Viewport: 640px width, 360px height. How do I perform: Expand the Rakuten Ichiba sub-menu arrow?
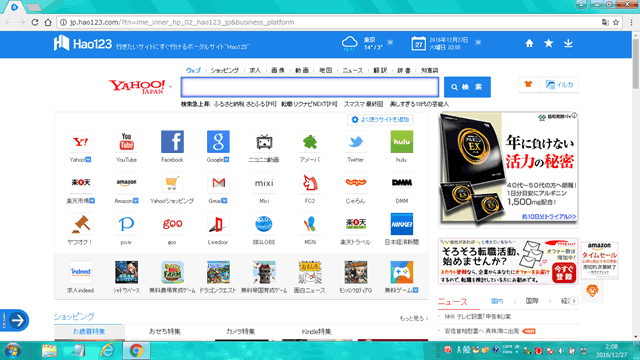(92, 201)
